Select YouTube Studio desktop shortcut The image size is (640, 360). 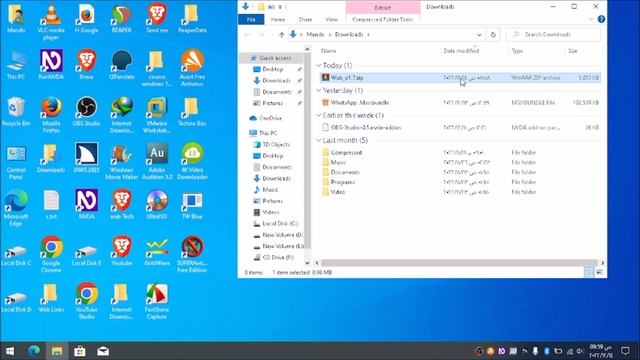[x=86, y=301]
